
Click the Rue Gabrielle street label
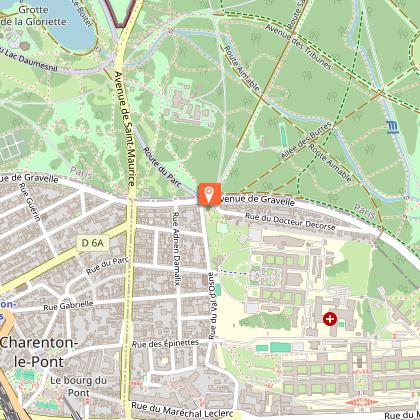pyautogui.click(x=68, y=305)
